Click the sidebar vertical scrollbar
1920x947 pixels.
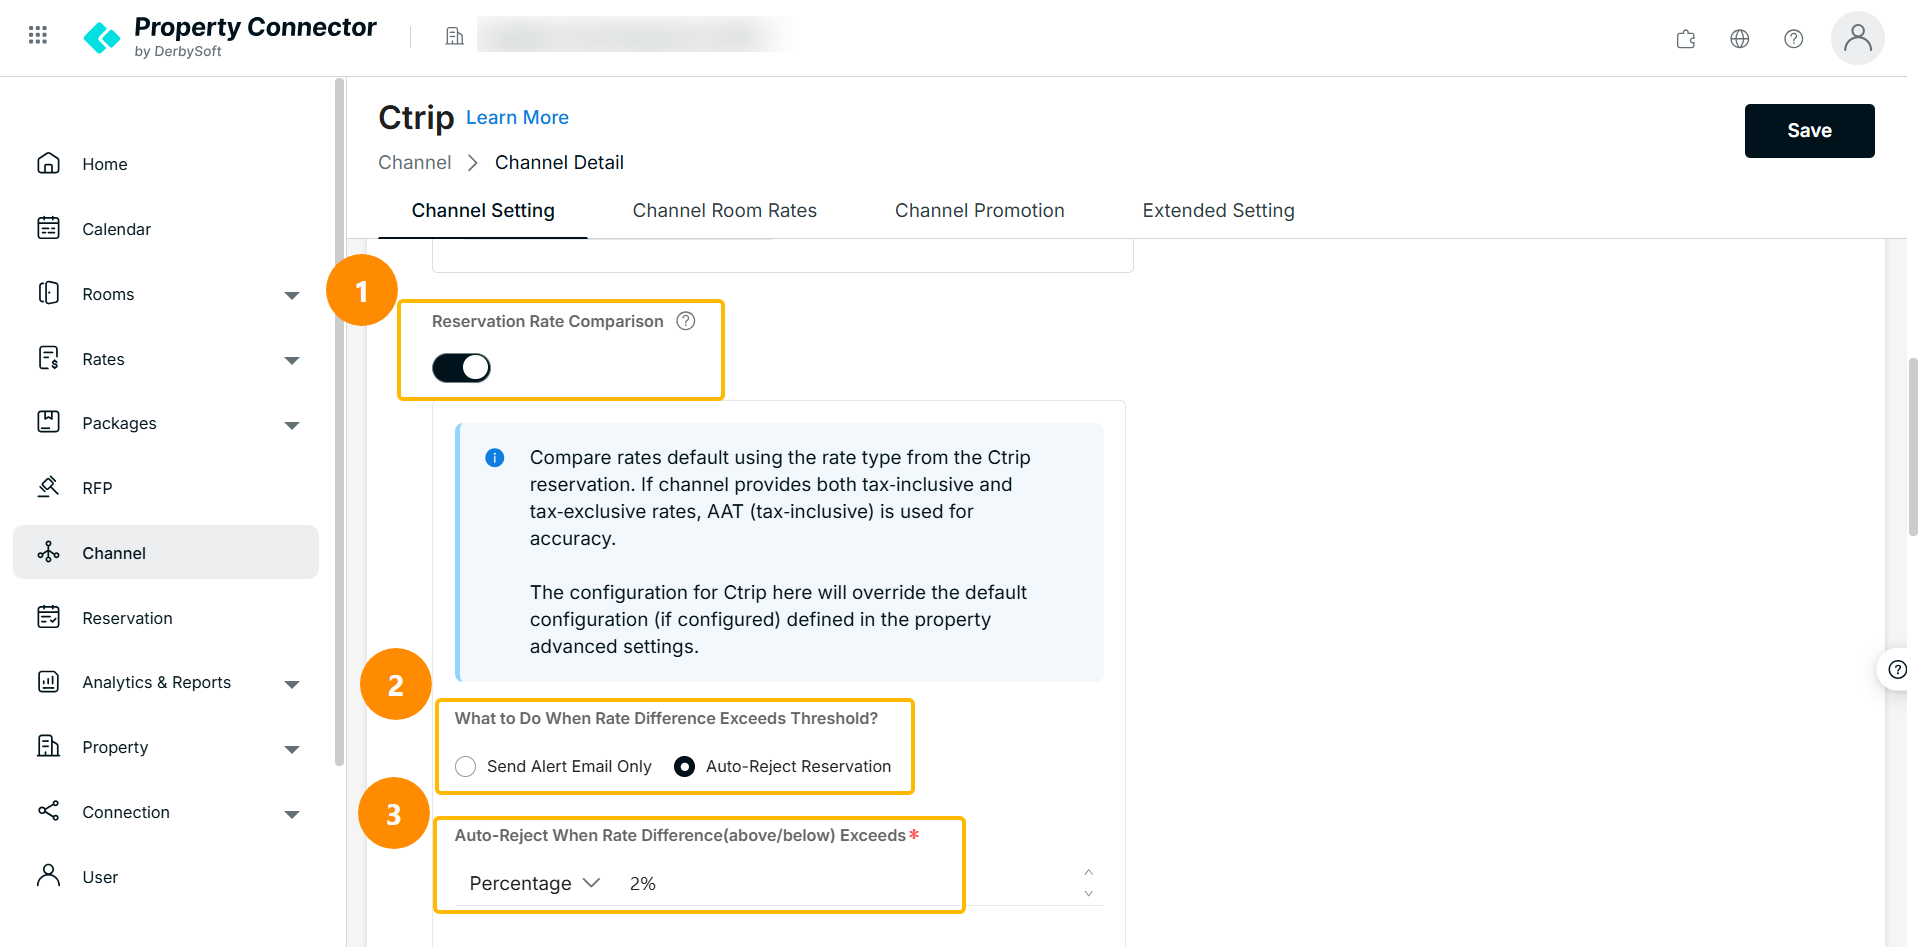[x=340, y=420]
